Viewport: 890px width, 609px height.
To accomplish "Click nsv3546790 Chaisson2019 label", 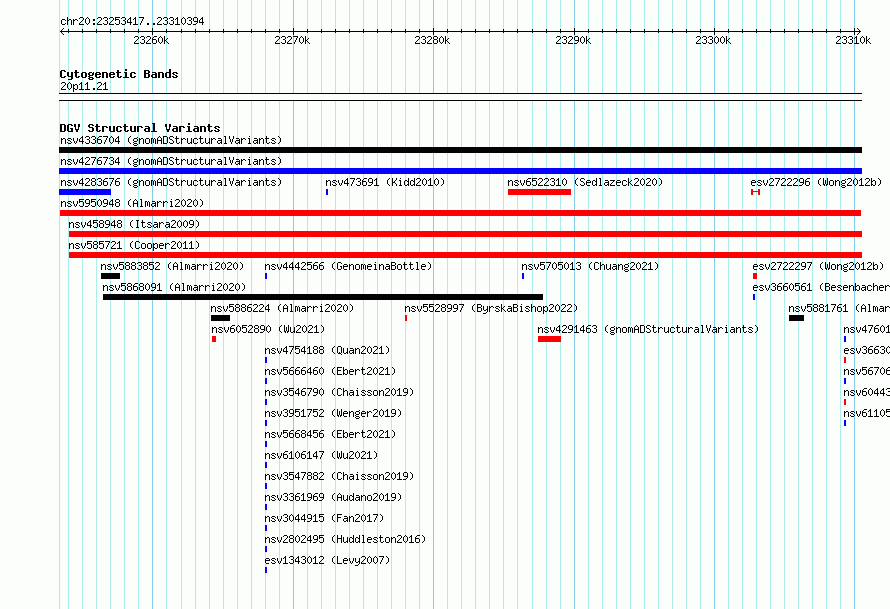I will [x=339, y=392].
